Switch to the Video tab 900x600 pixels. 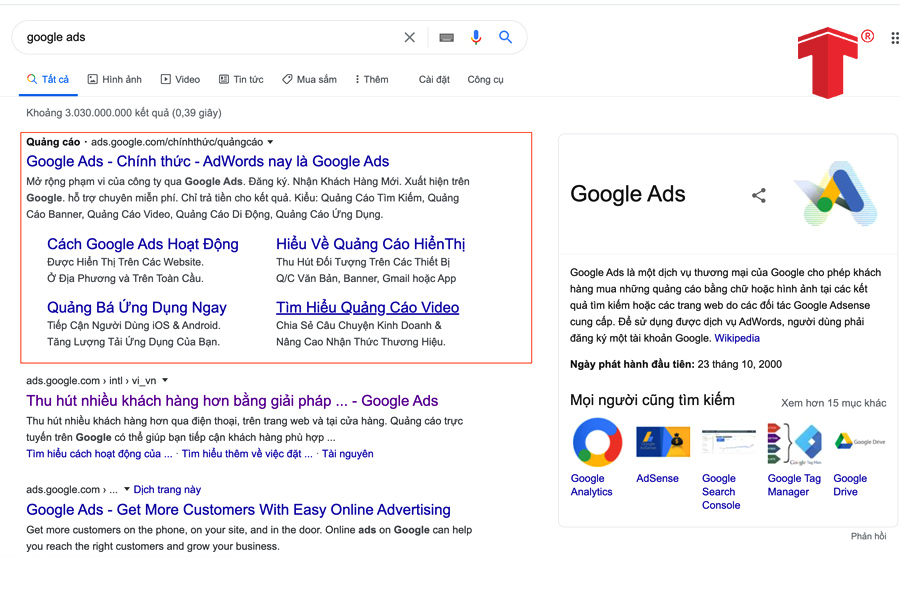point(180,79)
